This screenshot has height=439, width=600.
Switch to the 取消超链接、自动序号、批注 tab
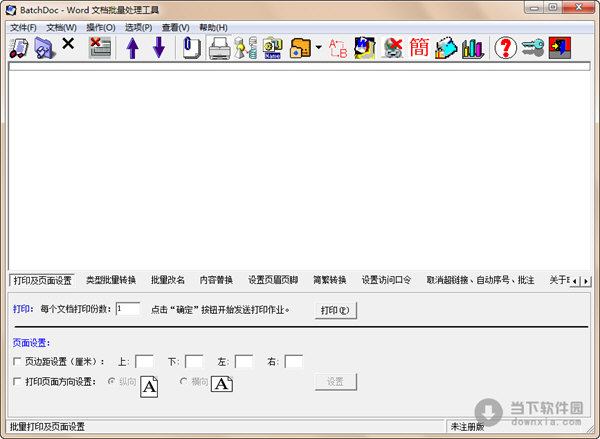point(480,280)
